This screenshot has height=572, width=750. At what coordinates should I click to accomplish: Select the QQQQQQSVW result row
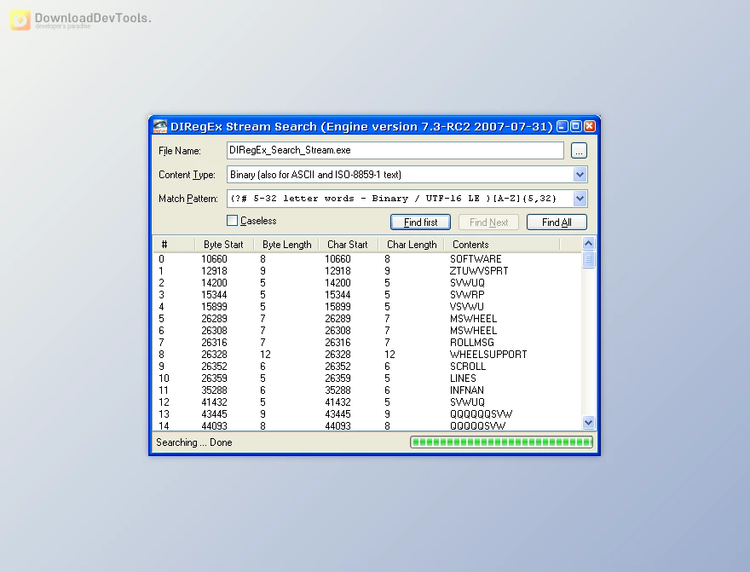(367, 414)
